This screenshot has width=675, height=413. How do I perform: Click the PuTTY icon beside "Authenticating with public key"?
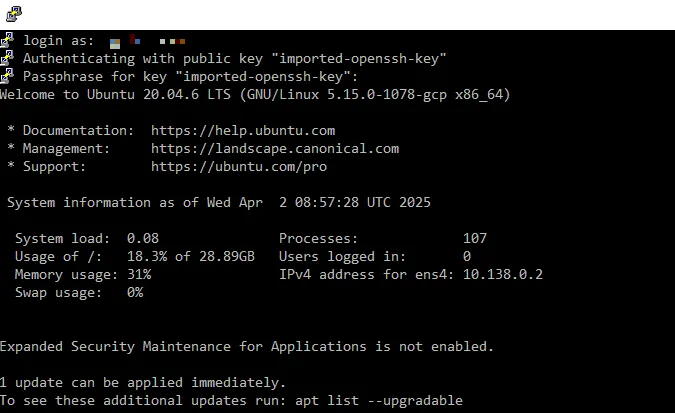click(x=7, y=58)
